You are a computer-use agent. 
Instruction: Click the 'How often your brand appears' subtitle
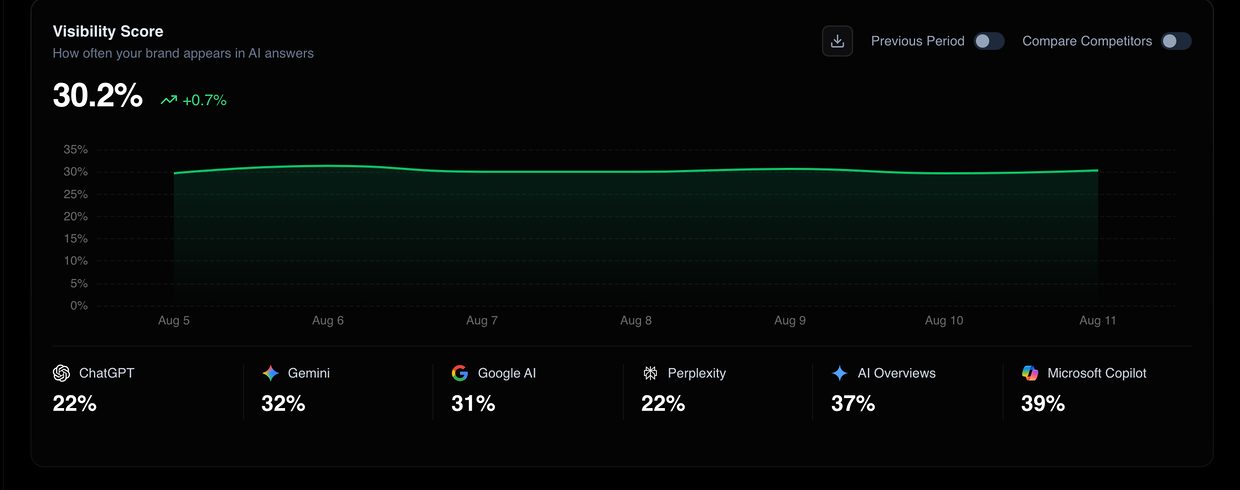[183, 53]
